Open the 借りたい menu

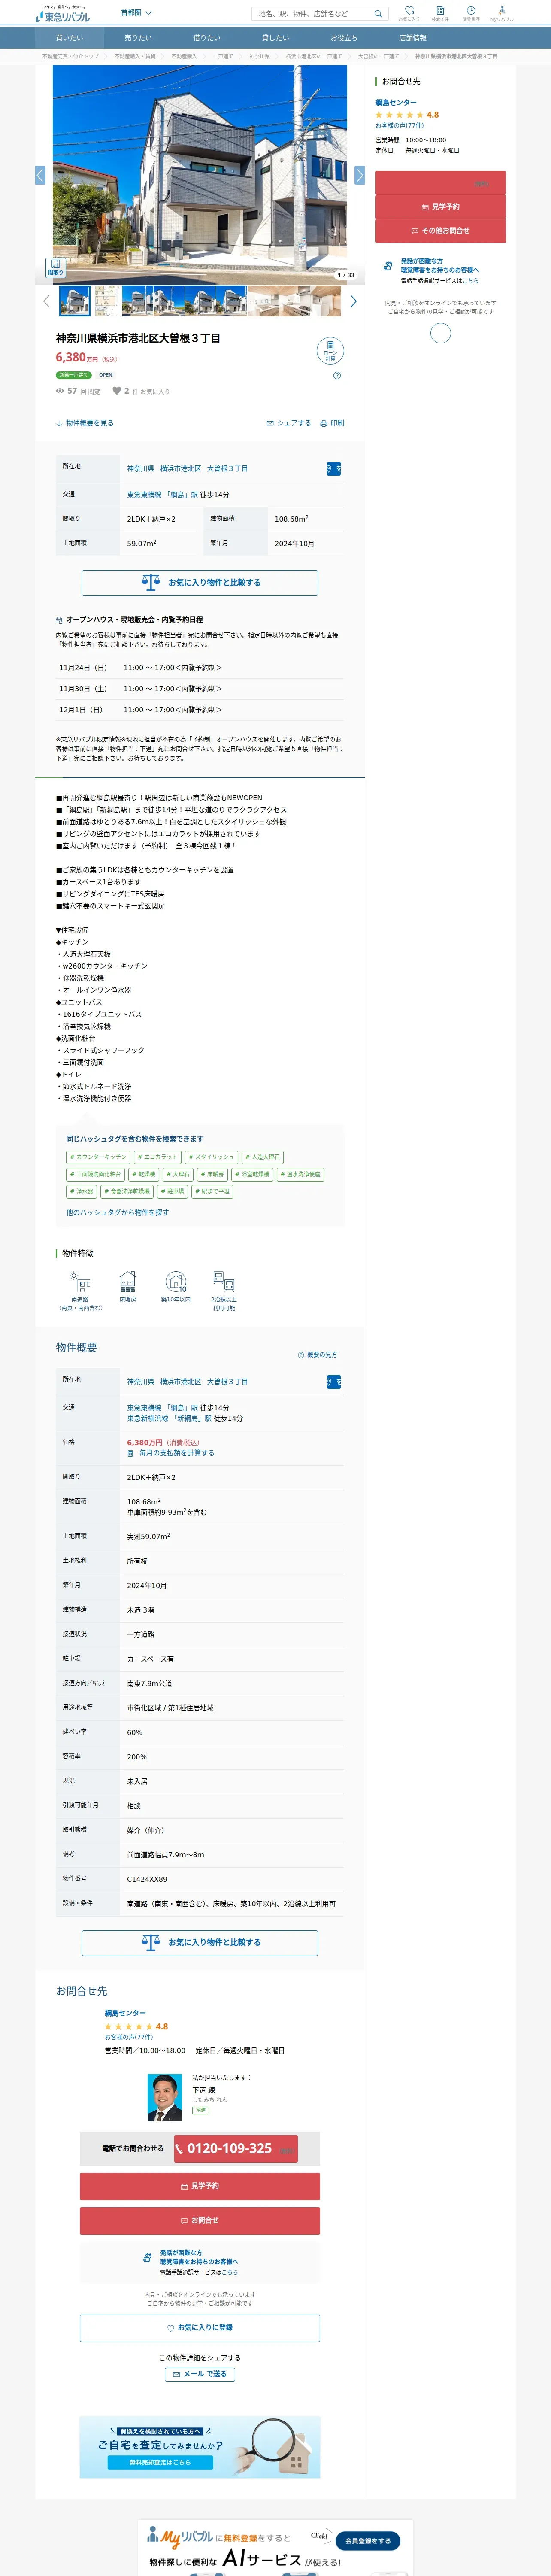pos(207,38)
